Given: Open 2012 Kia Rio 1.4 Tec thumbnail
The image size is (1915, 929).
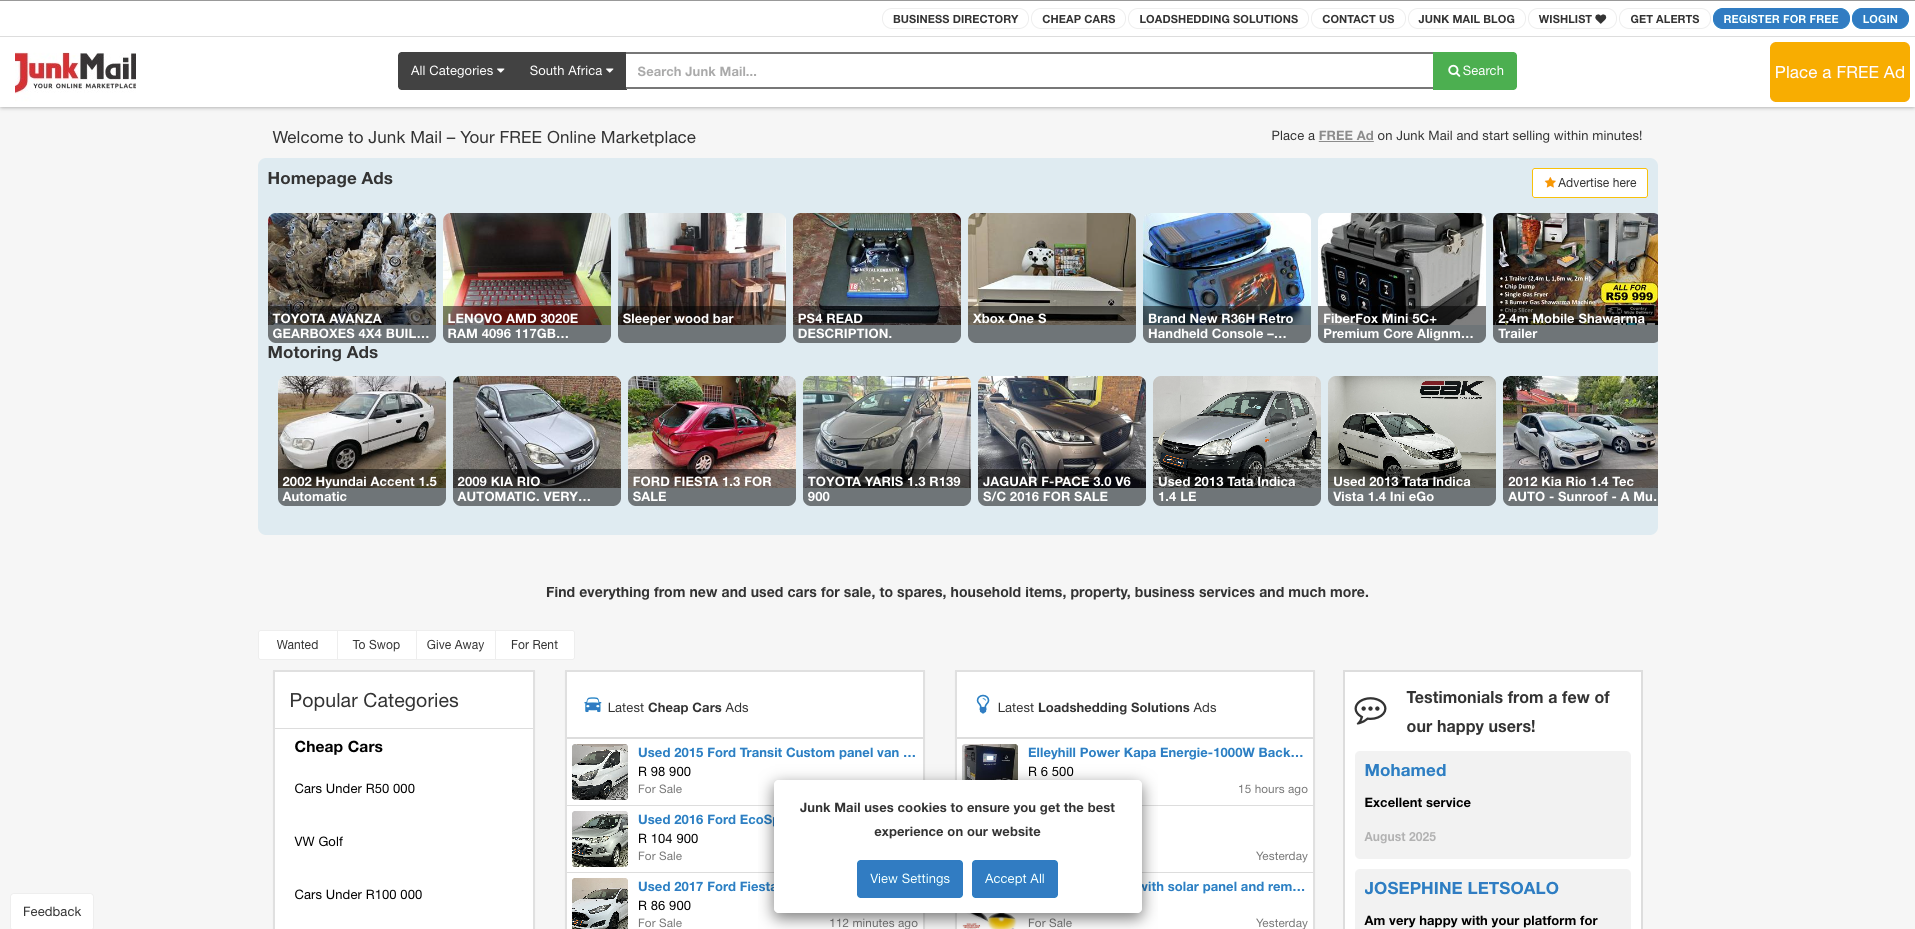Looking at the screenshot, I should tap(1580, 441).
